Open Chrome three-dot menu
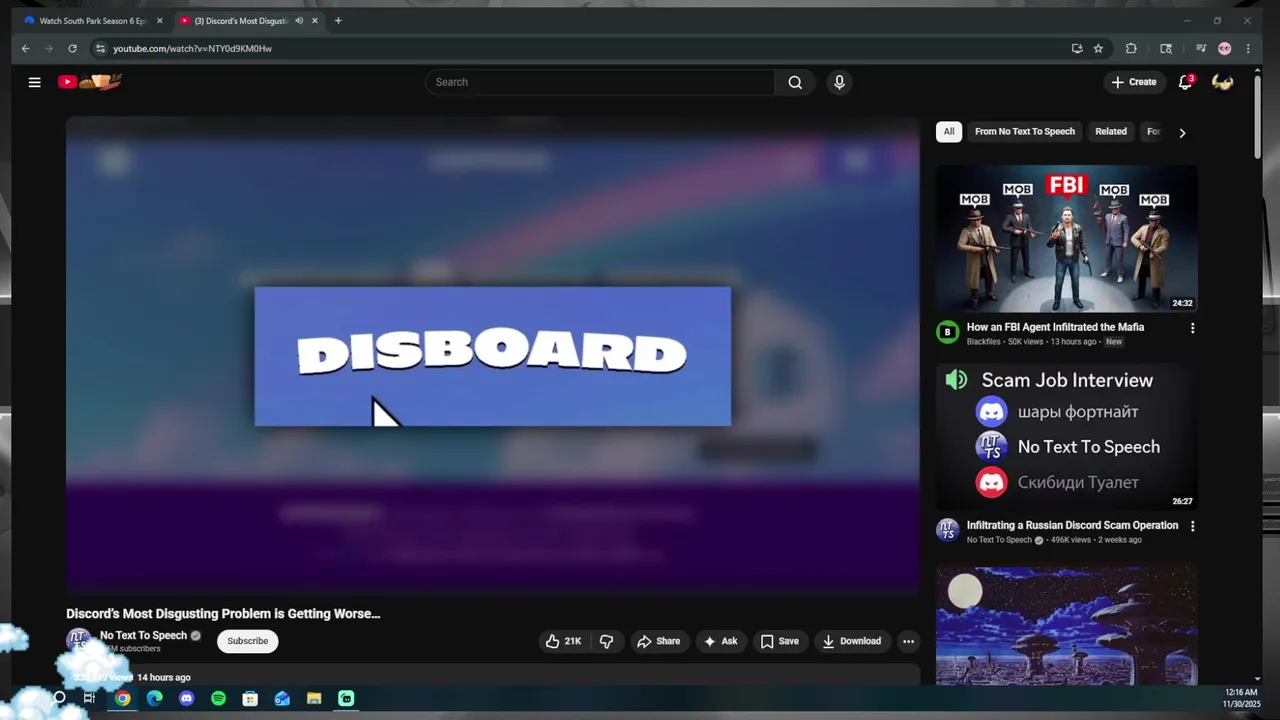The image size is (1280, 720). click(1247, 48)
